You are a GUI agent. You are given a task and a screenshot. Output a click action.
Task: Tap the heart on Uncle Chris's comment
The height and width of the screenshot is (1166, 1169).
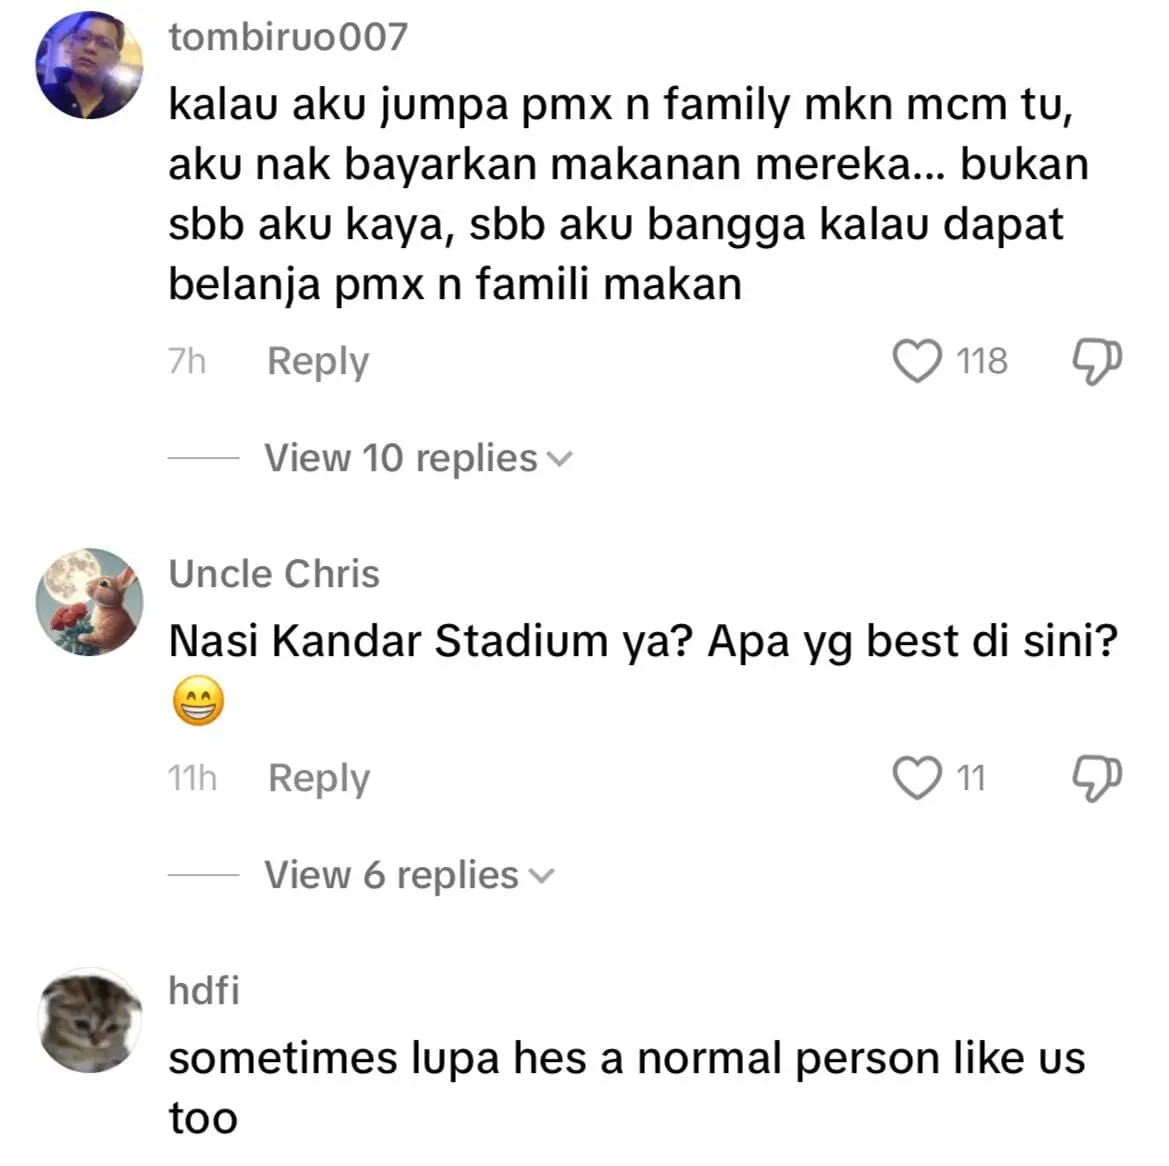(x=916, y=778)
